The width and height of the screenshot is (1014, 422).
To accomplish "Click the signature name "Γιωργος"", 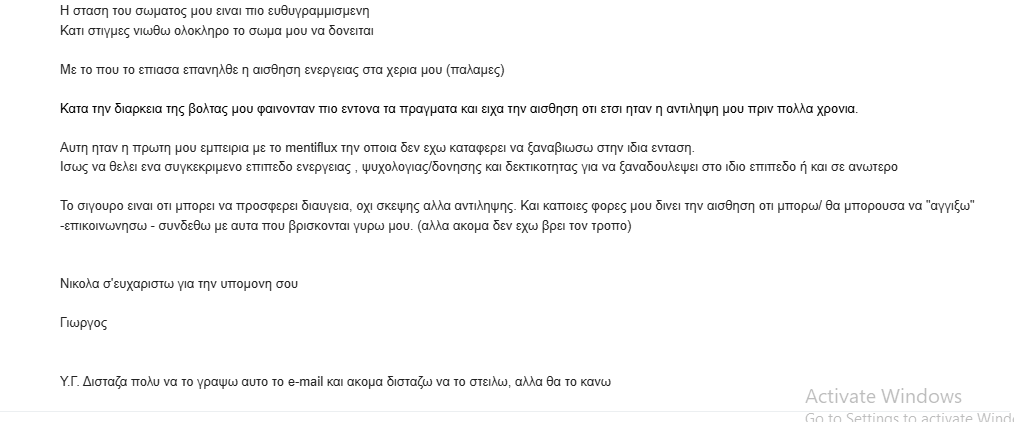I will click(x=84, y=323).
